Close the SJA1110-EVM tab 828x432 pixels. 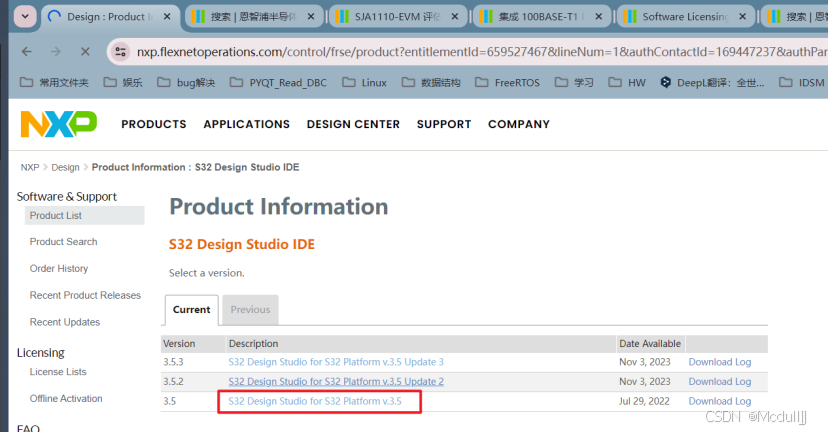pyautogui.click(x=455, y=17)
